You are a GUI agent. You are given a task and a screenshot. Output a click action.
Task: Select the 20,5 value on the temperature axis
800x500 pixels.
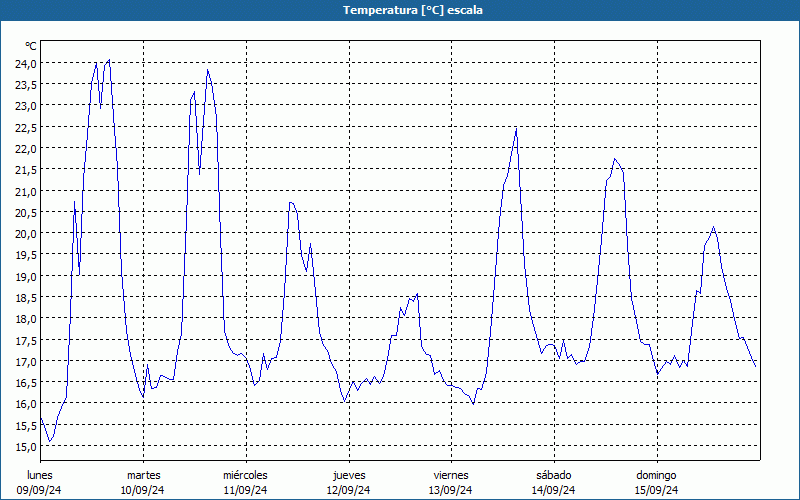26,212
